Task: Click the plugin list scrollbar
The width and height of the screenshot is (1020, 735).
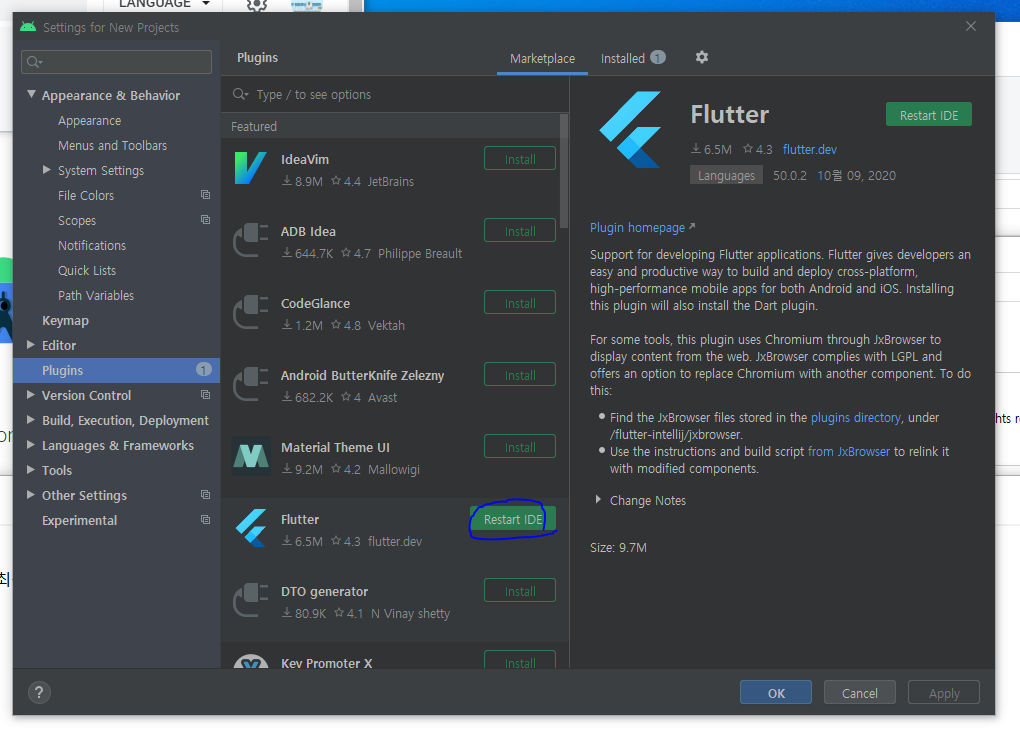Action: [563, 171]
